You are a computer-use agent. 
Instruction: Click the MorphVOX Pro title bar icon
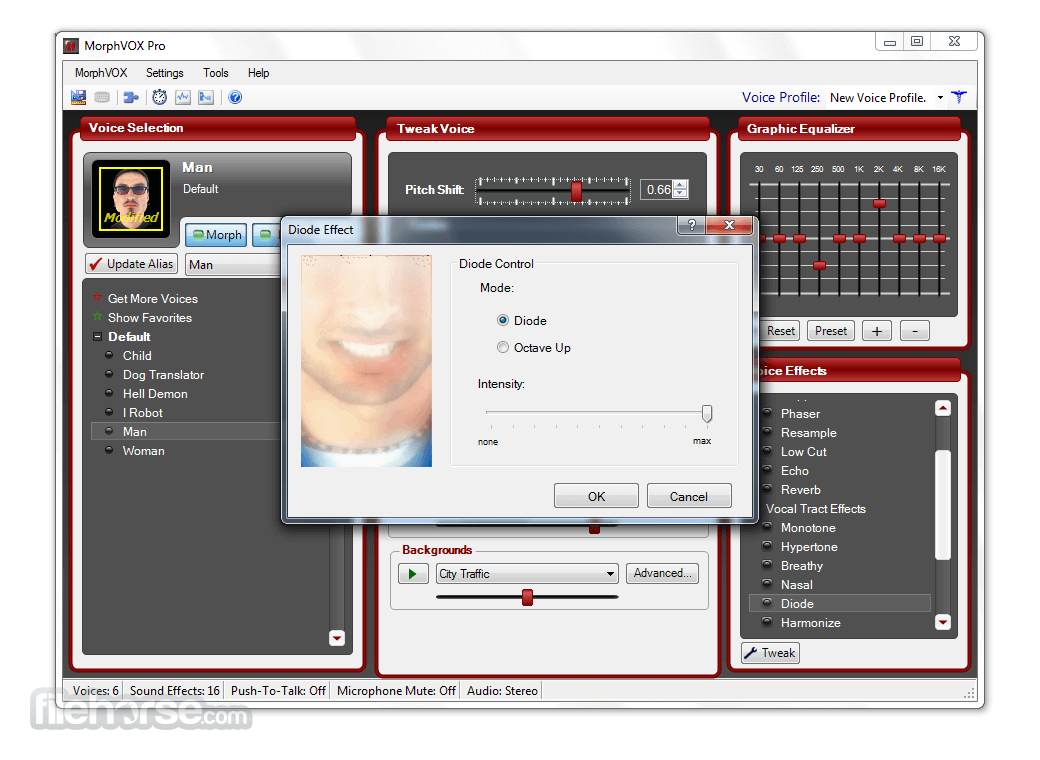[x=71, y=46]
